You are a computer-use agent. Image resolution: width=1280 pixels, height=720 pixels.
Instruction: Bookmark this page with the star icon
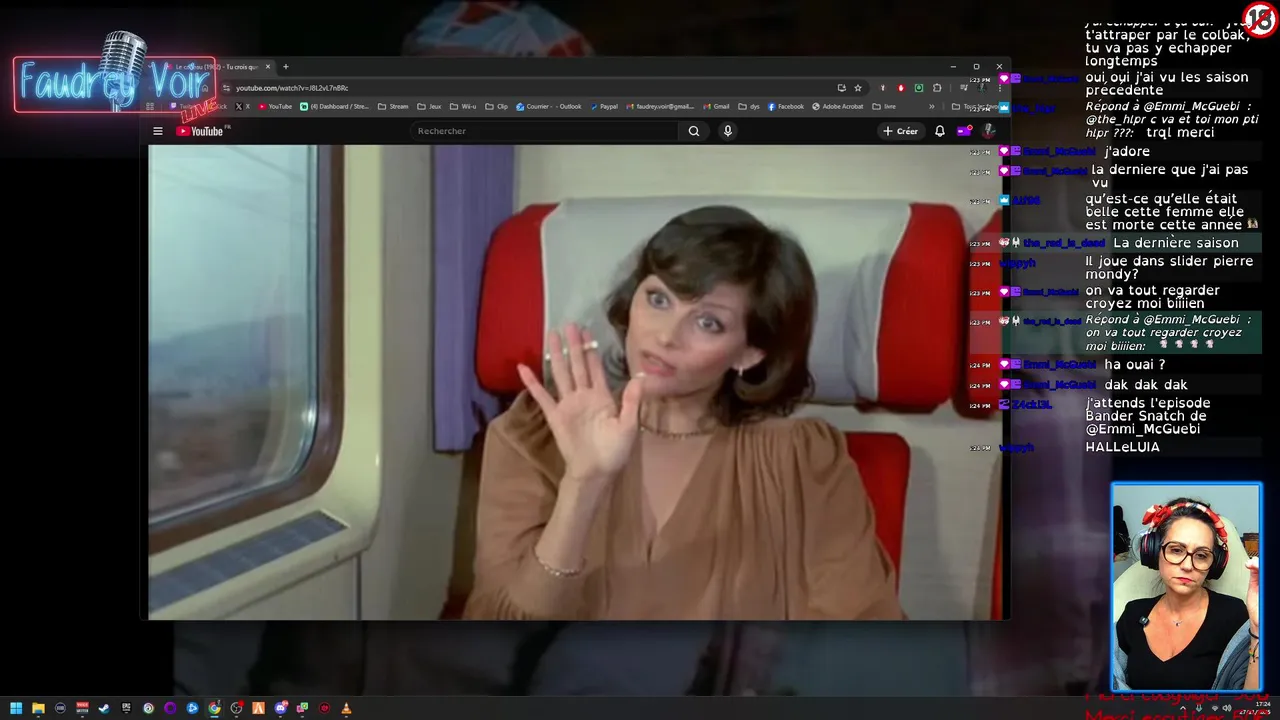point(858,88)
